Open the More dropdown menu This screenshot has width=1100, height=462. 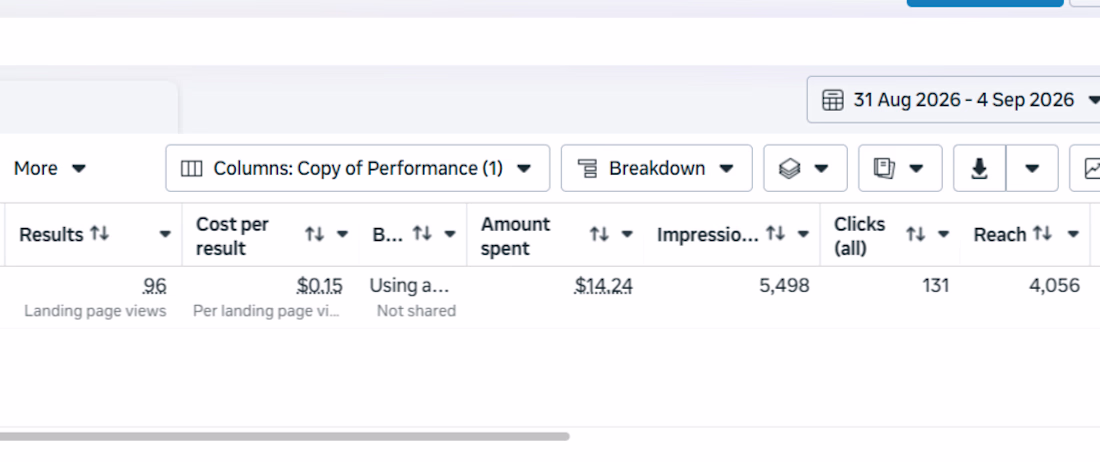[x=49, y=168]
